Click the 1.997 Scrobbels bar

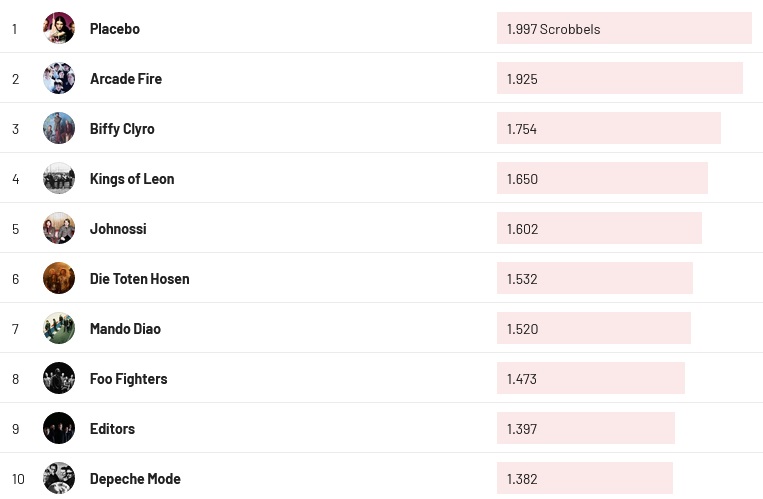pos(624,29)
